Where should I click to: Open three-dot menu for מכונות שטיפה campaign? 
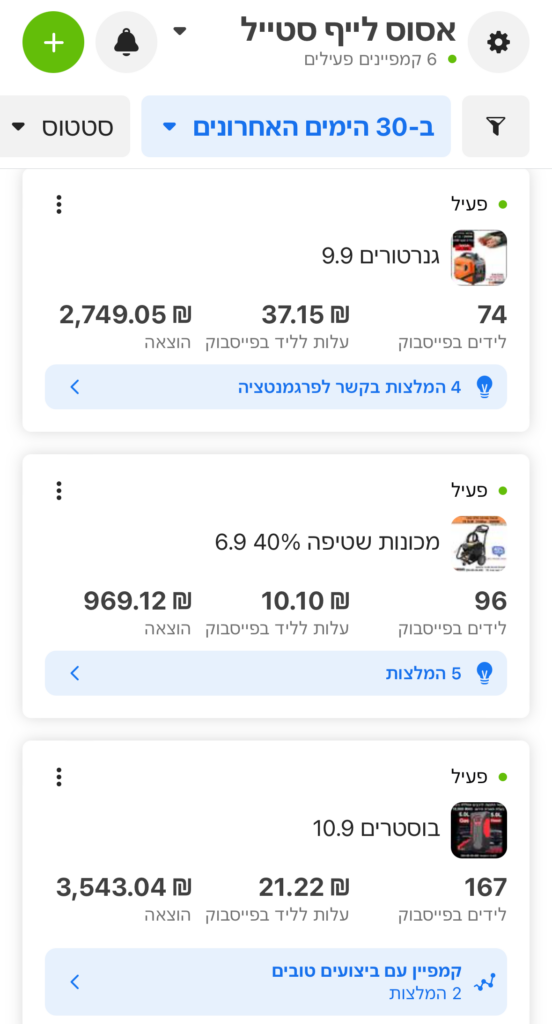59,490
